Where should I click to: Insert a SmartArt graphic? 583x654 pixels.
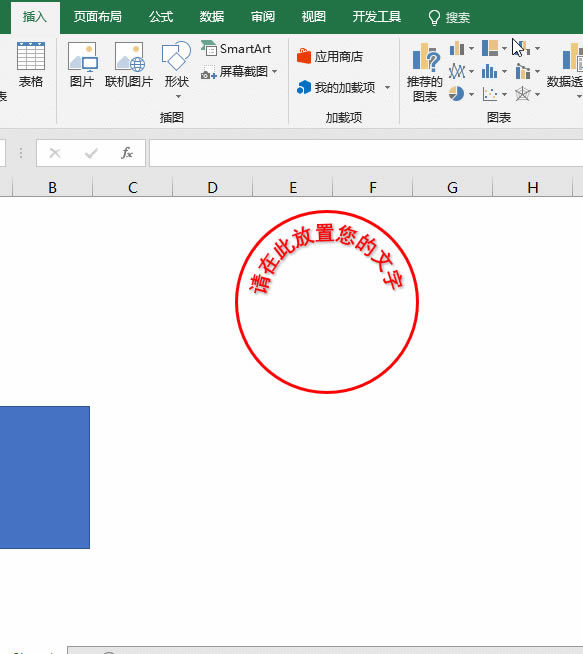(x=236, y=49)
